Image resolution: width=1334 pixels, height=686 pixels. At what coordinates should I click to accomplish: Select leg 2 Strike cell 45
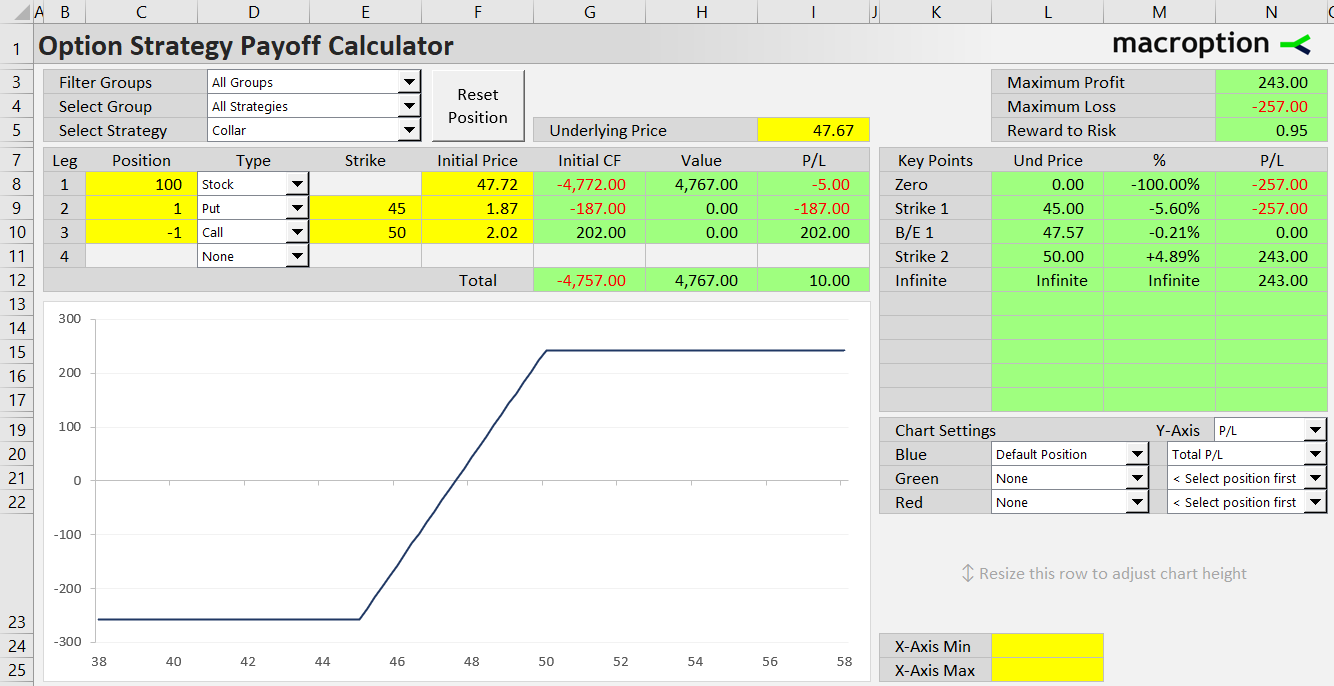pyautogui.click(x=365, y=208)
